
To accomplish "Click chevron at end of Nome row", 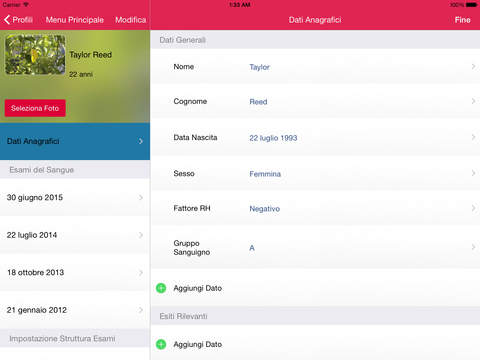I will tap(473, 66).
